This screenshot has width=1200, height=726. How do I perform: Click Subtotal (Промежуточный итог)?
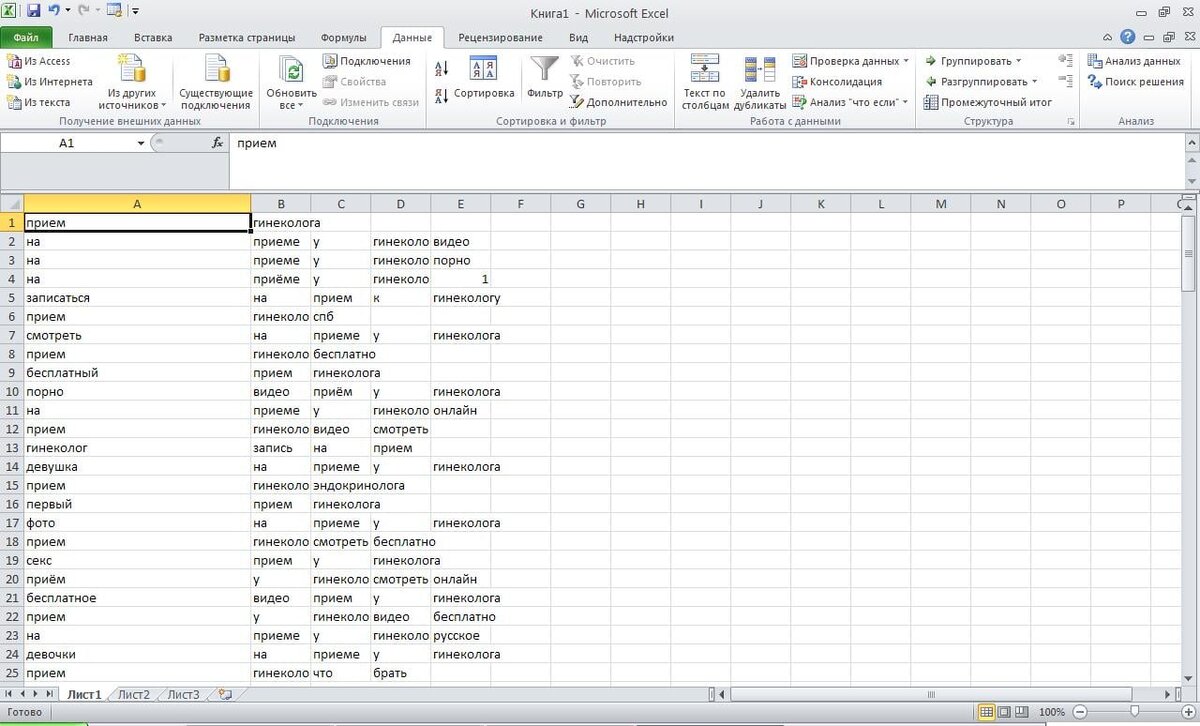pyautogui.click(x=988, y=102)
